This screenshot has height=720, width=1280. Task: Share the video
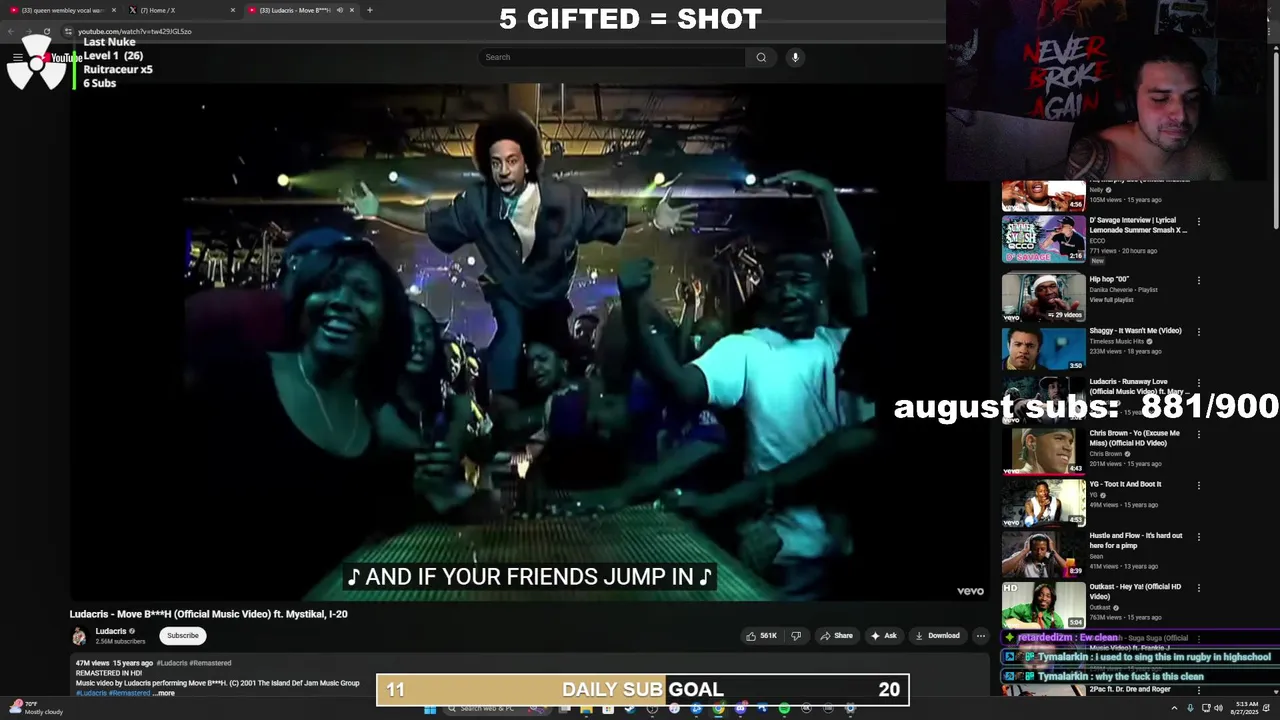coord(836,636)
